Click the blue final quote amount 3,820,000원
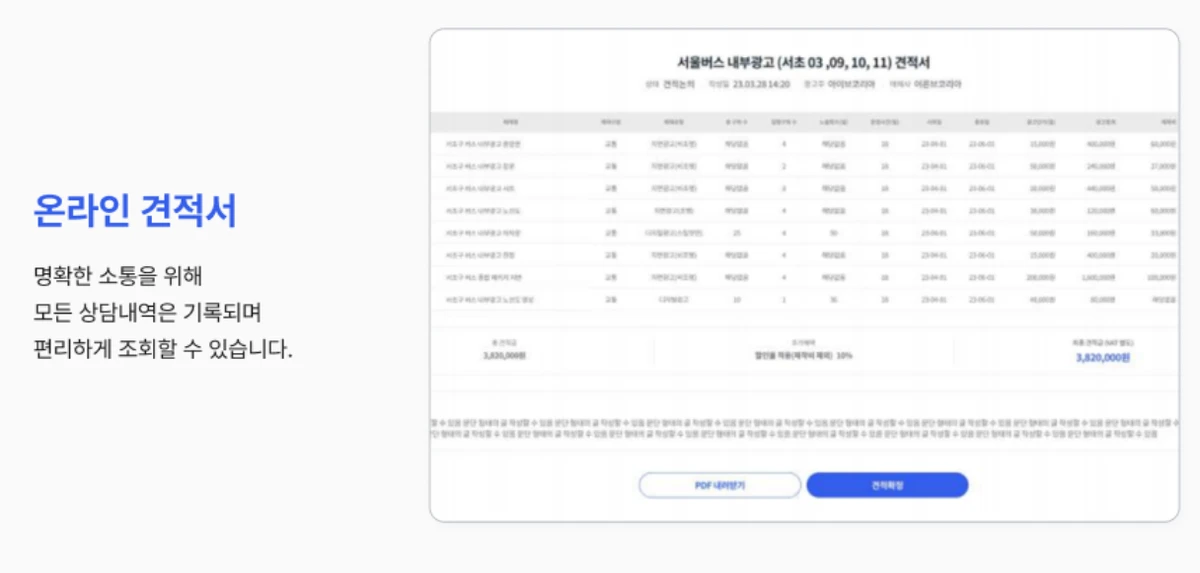The image size is (1200, 573). [1103, 357]
